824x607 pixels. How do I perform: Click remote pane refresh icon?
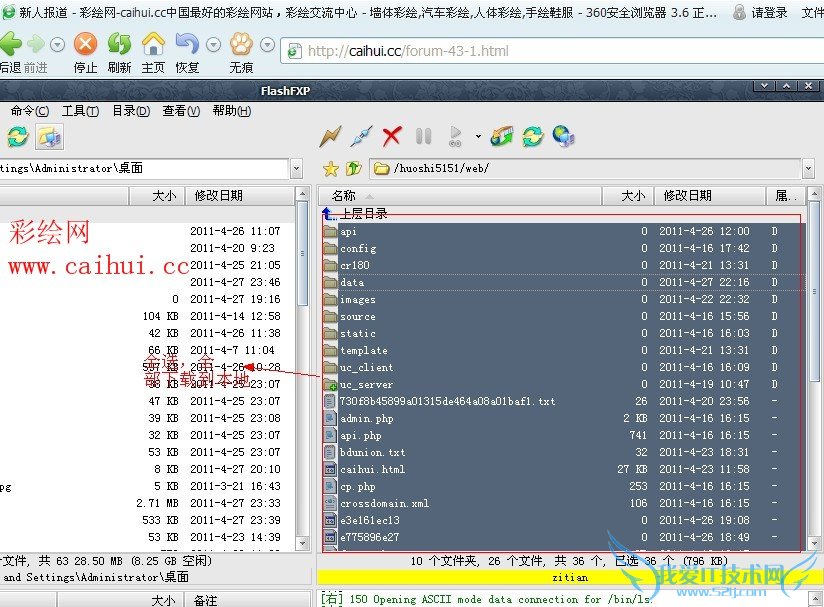[x=532, y=137]
